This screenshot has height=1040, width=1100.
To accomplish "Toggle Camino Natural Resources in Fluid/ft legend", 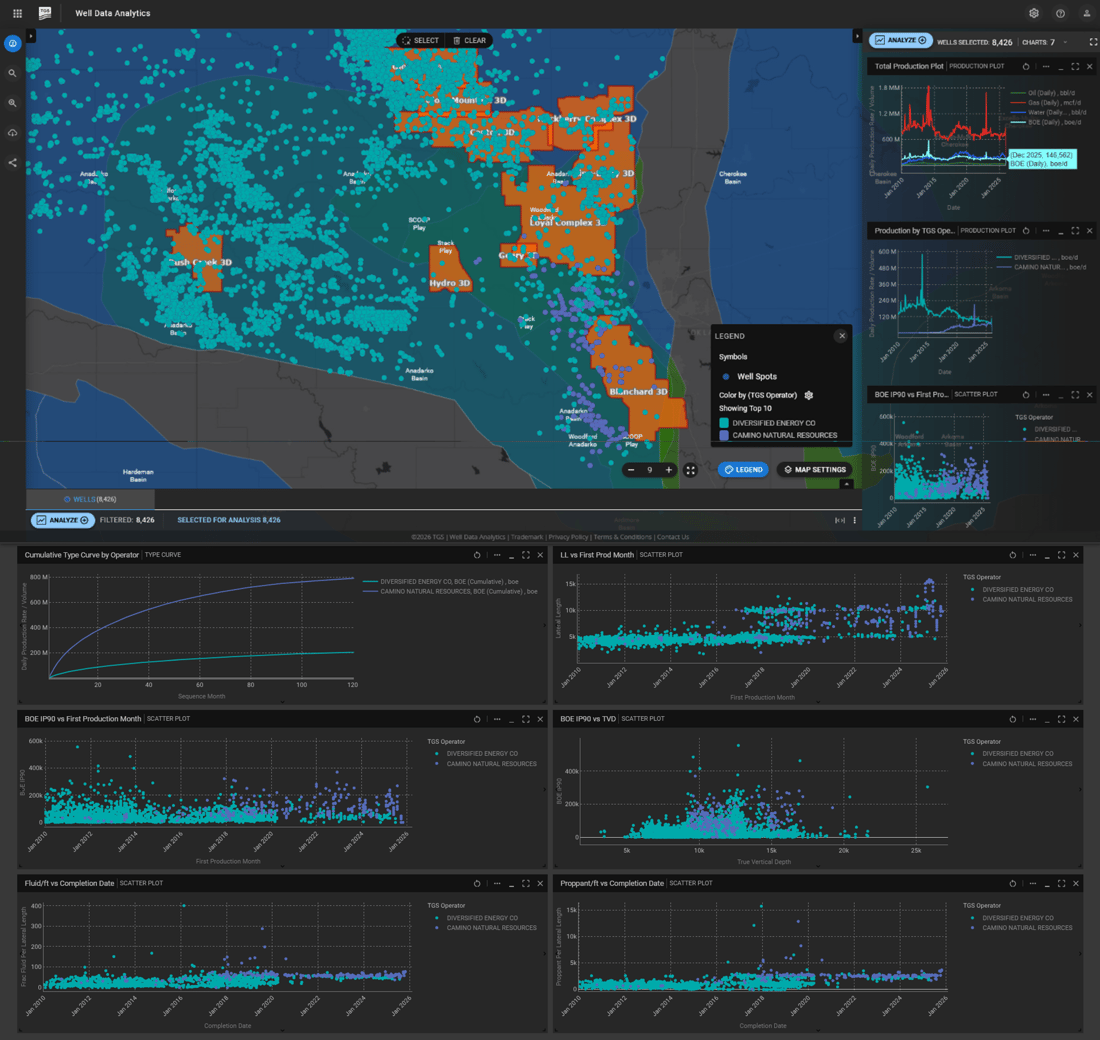I will coord(486,928).
